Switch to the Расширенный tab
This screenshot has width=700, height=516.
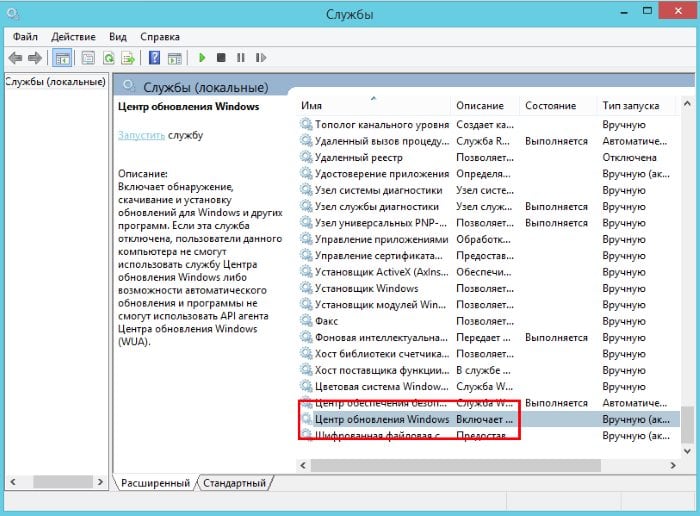click(x=155, y=483)
